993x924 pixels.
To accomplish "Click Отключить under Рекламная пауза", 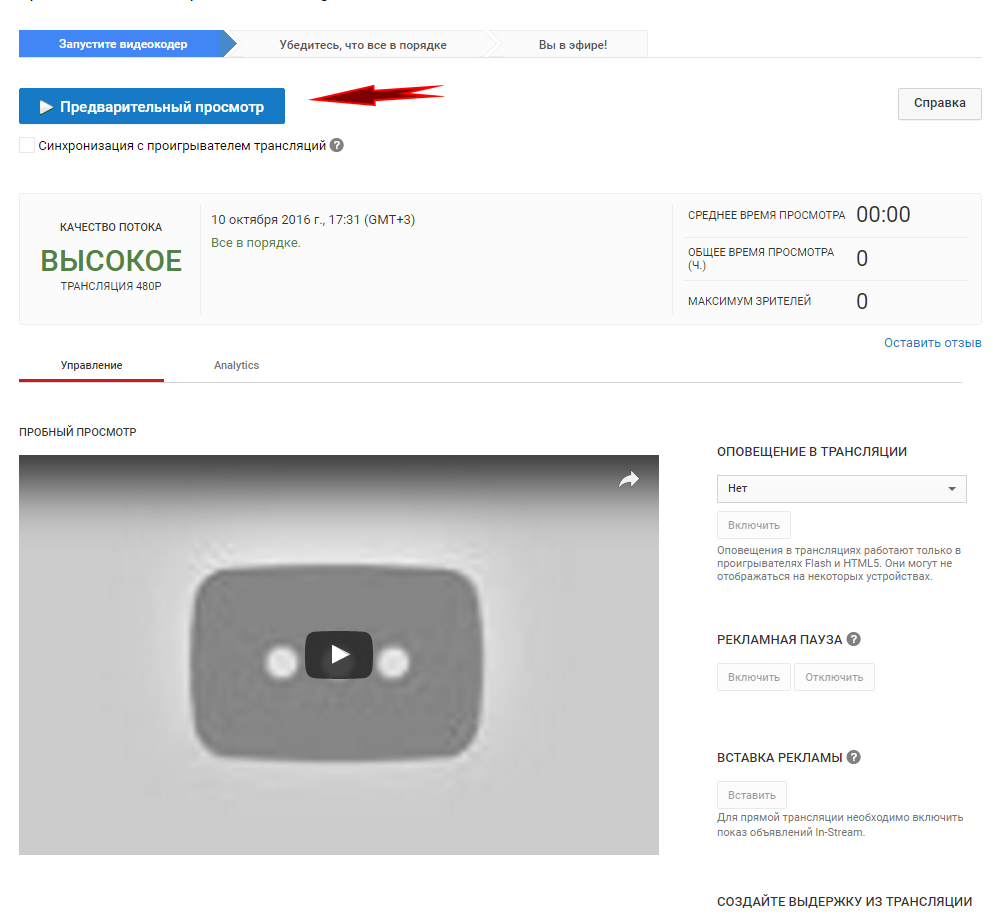I will (834, 677).
